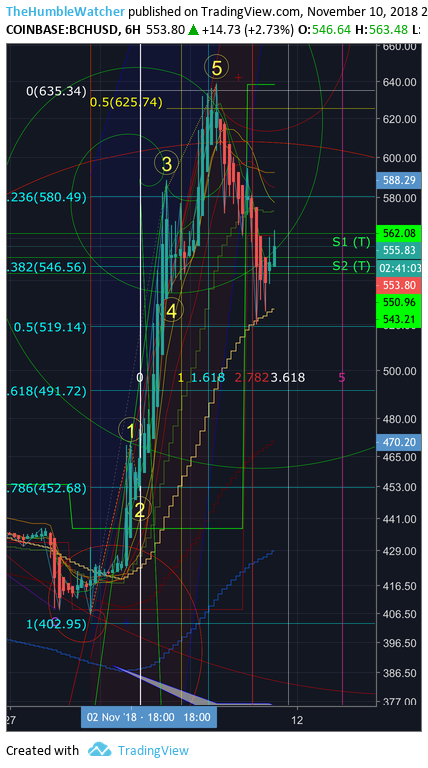Click the 1(402.95) retracement label
The width and height of the screenshot is (428, 768).
click(x=56, y=624)
